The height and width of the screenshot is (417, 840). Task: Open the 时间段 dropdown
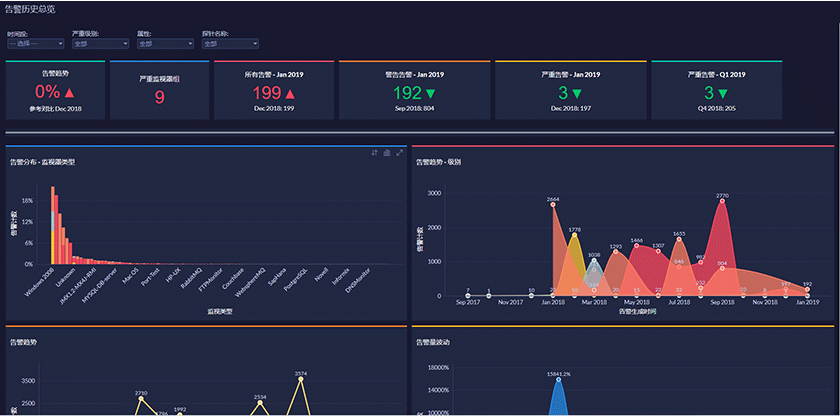35,44
